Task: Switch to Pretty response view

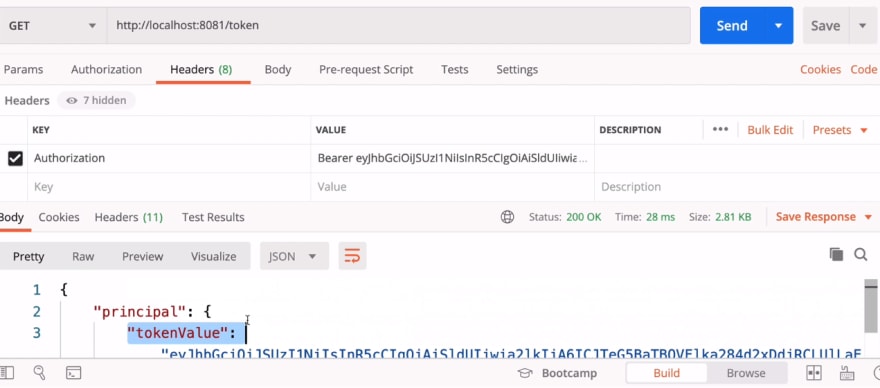Action: [x=28, y=256]
